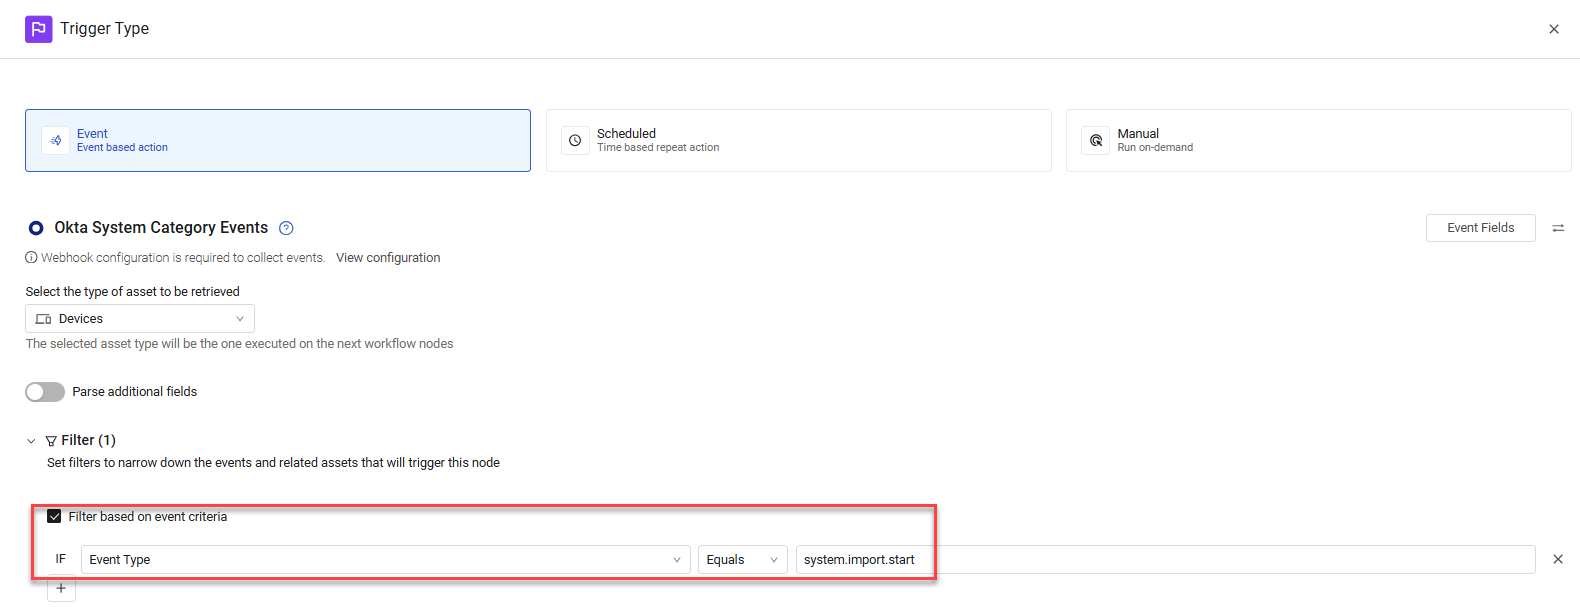Click the Scheduled clock icon
Image resolution: width=1580 pixels, height=608 pixels.
click(x=575, y=140)
